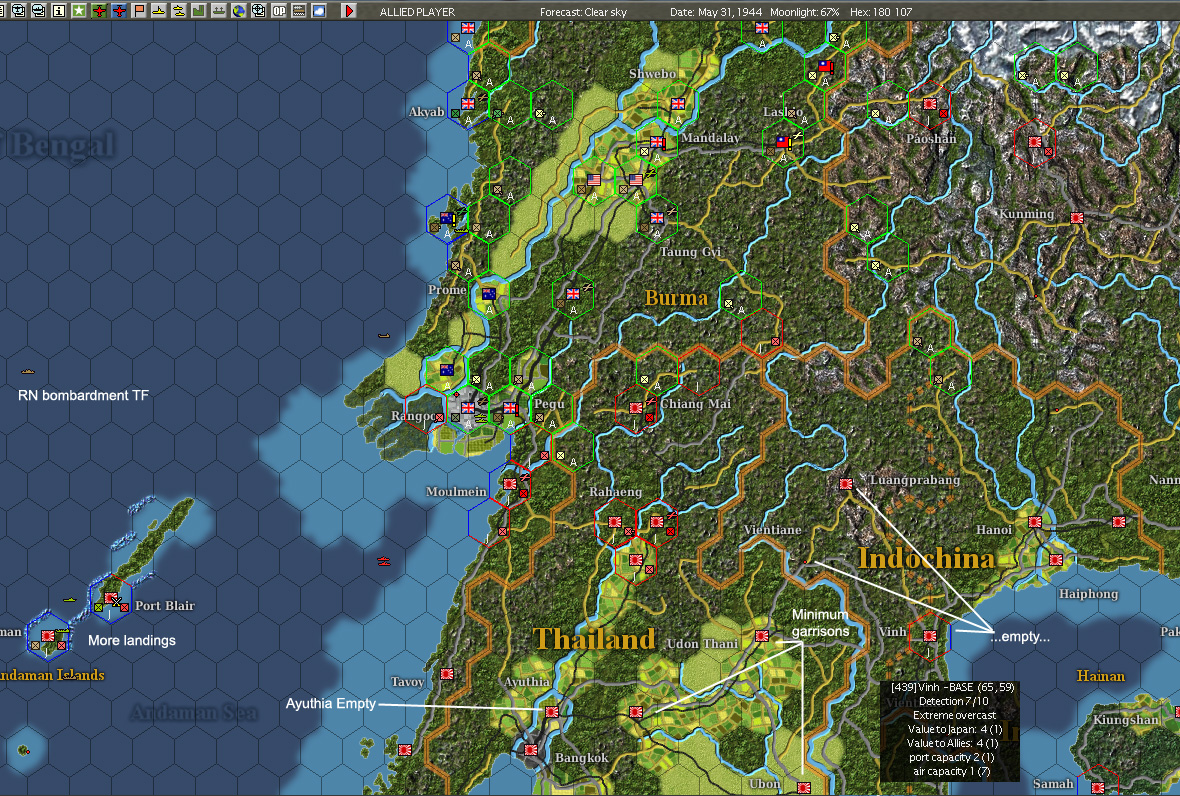This screenshot has width=1180, height=796.
Task: Select the British flag unit at Rangoon
Action: (468, 408)
